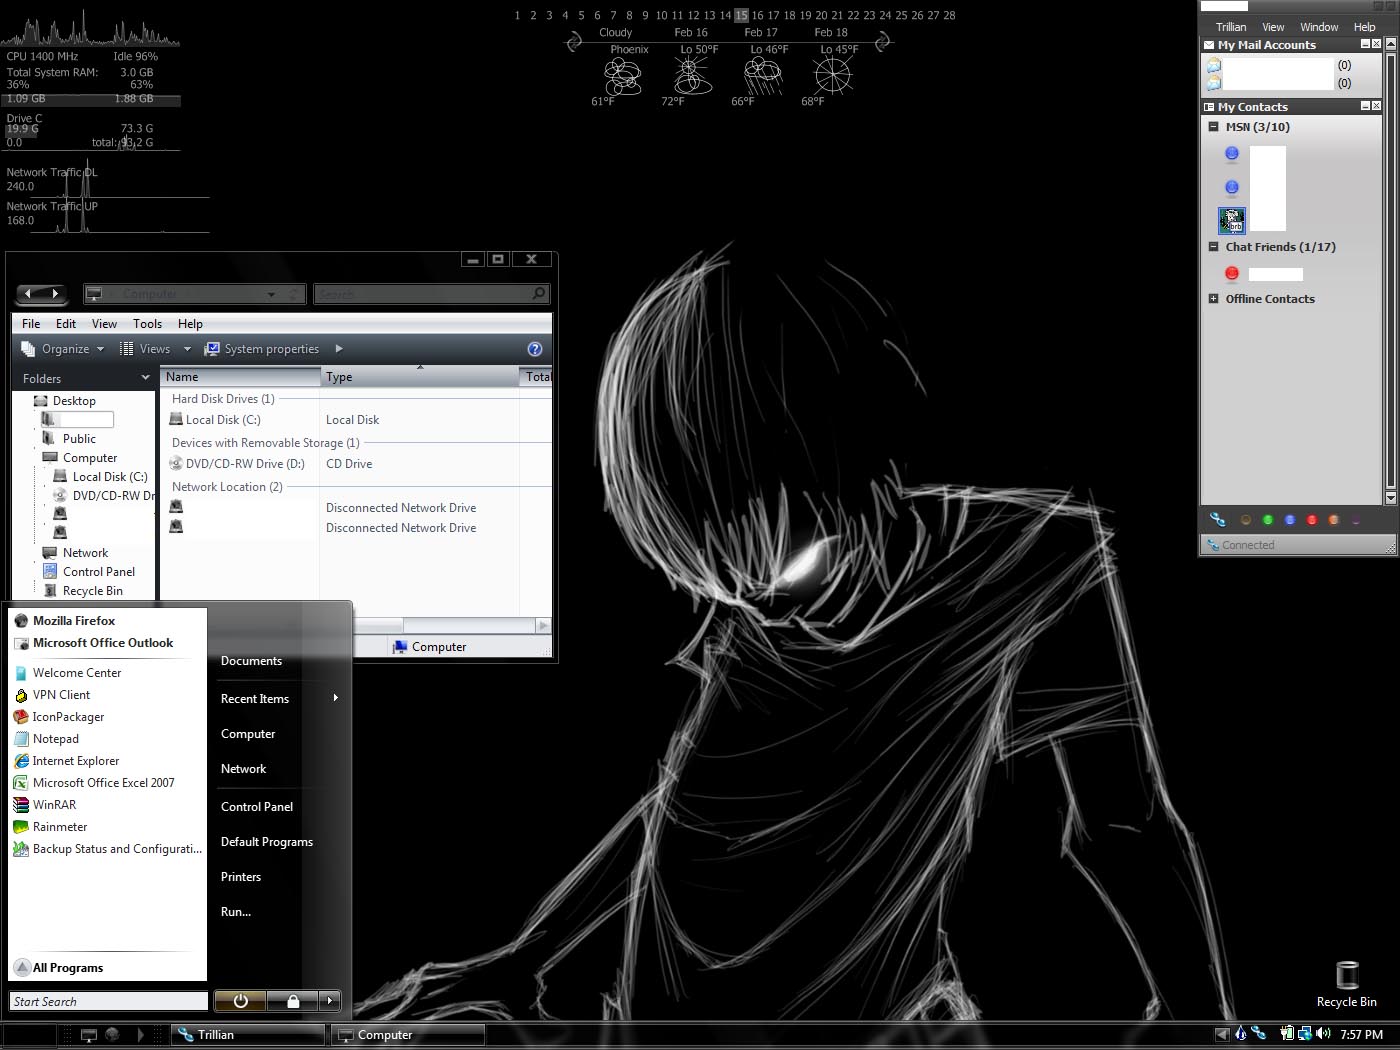Select day 15 in the calendar strip
Viewport: 1400px width, 1050px height.
coord(741,15)
